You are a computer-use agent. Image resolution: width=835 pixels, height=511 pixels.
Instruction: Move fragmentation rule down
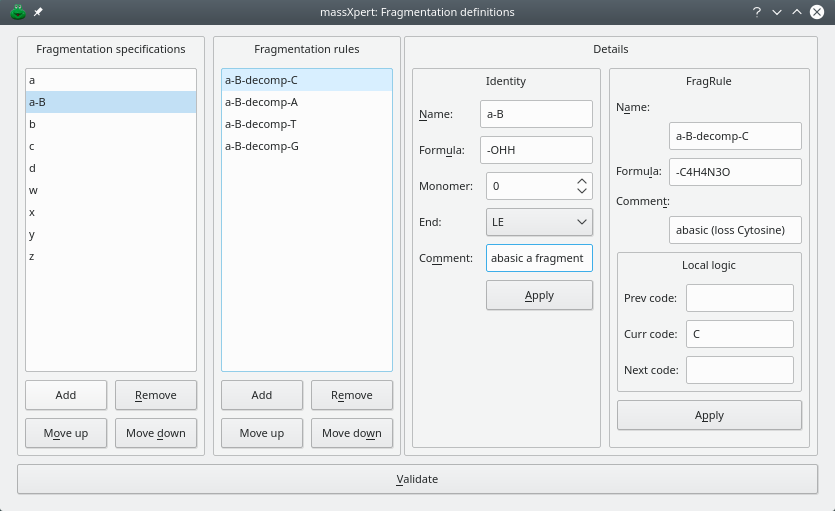pos(351,433)
